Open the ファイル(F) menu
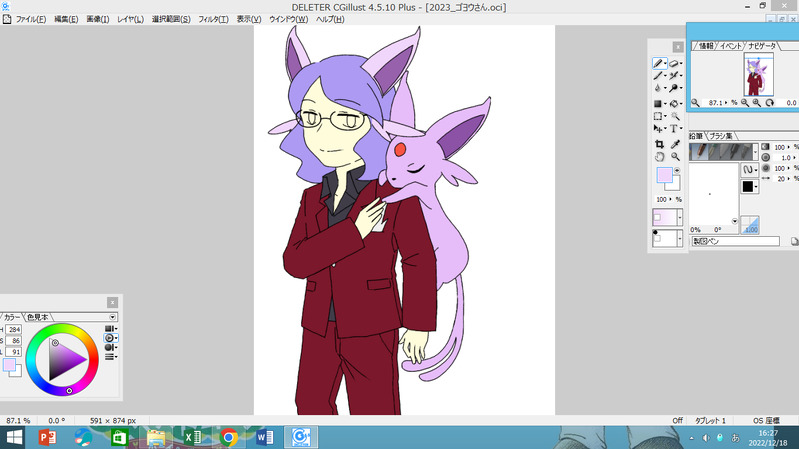This screenshot has height=449, width=799. (x=31, y=19)
